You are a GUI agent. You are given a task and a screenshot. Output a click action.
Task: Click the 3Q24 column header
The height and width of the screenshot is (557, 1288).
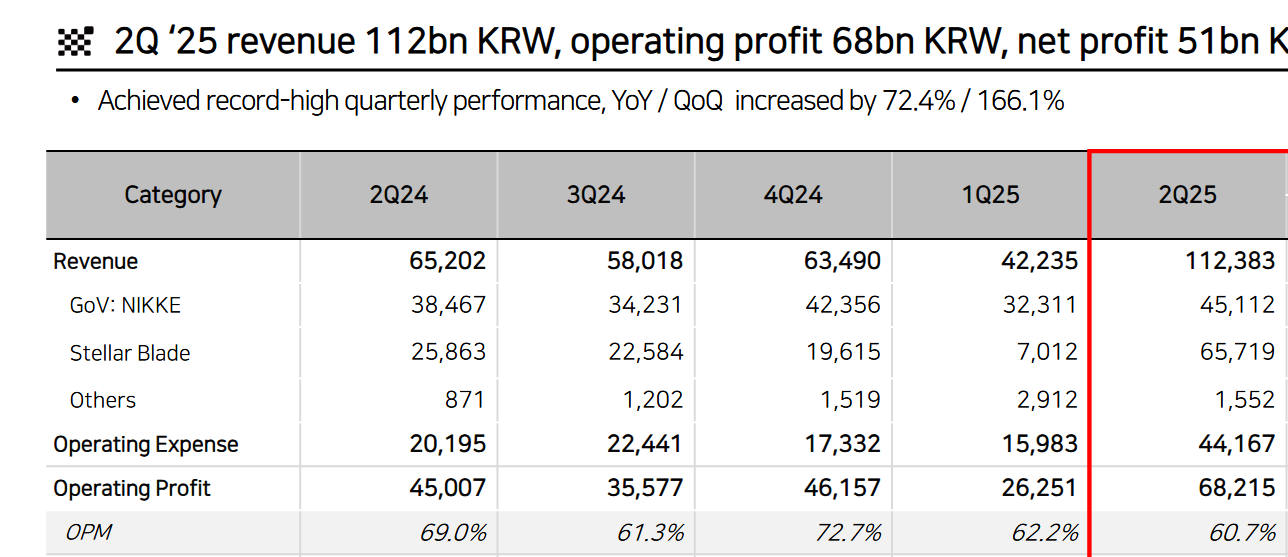[596, 195]
